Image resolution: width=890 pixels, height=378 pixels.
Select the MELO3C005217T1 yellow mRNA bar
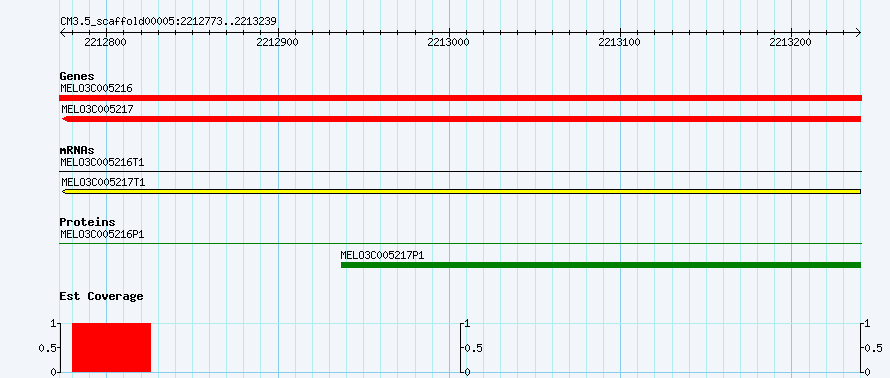[x=461, y=191]
